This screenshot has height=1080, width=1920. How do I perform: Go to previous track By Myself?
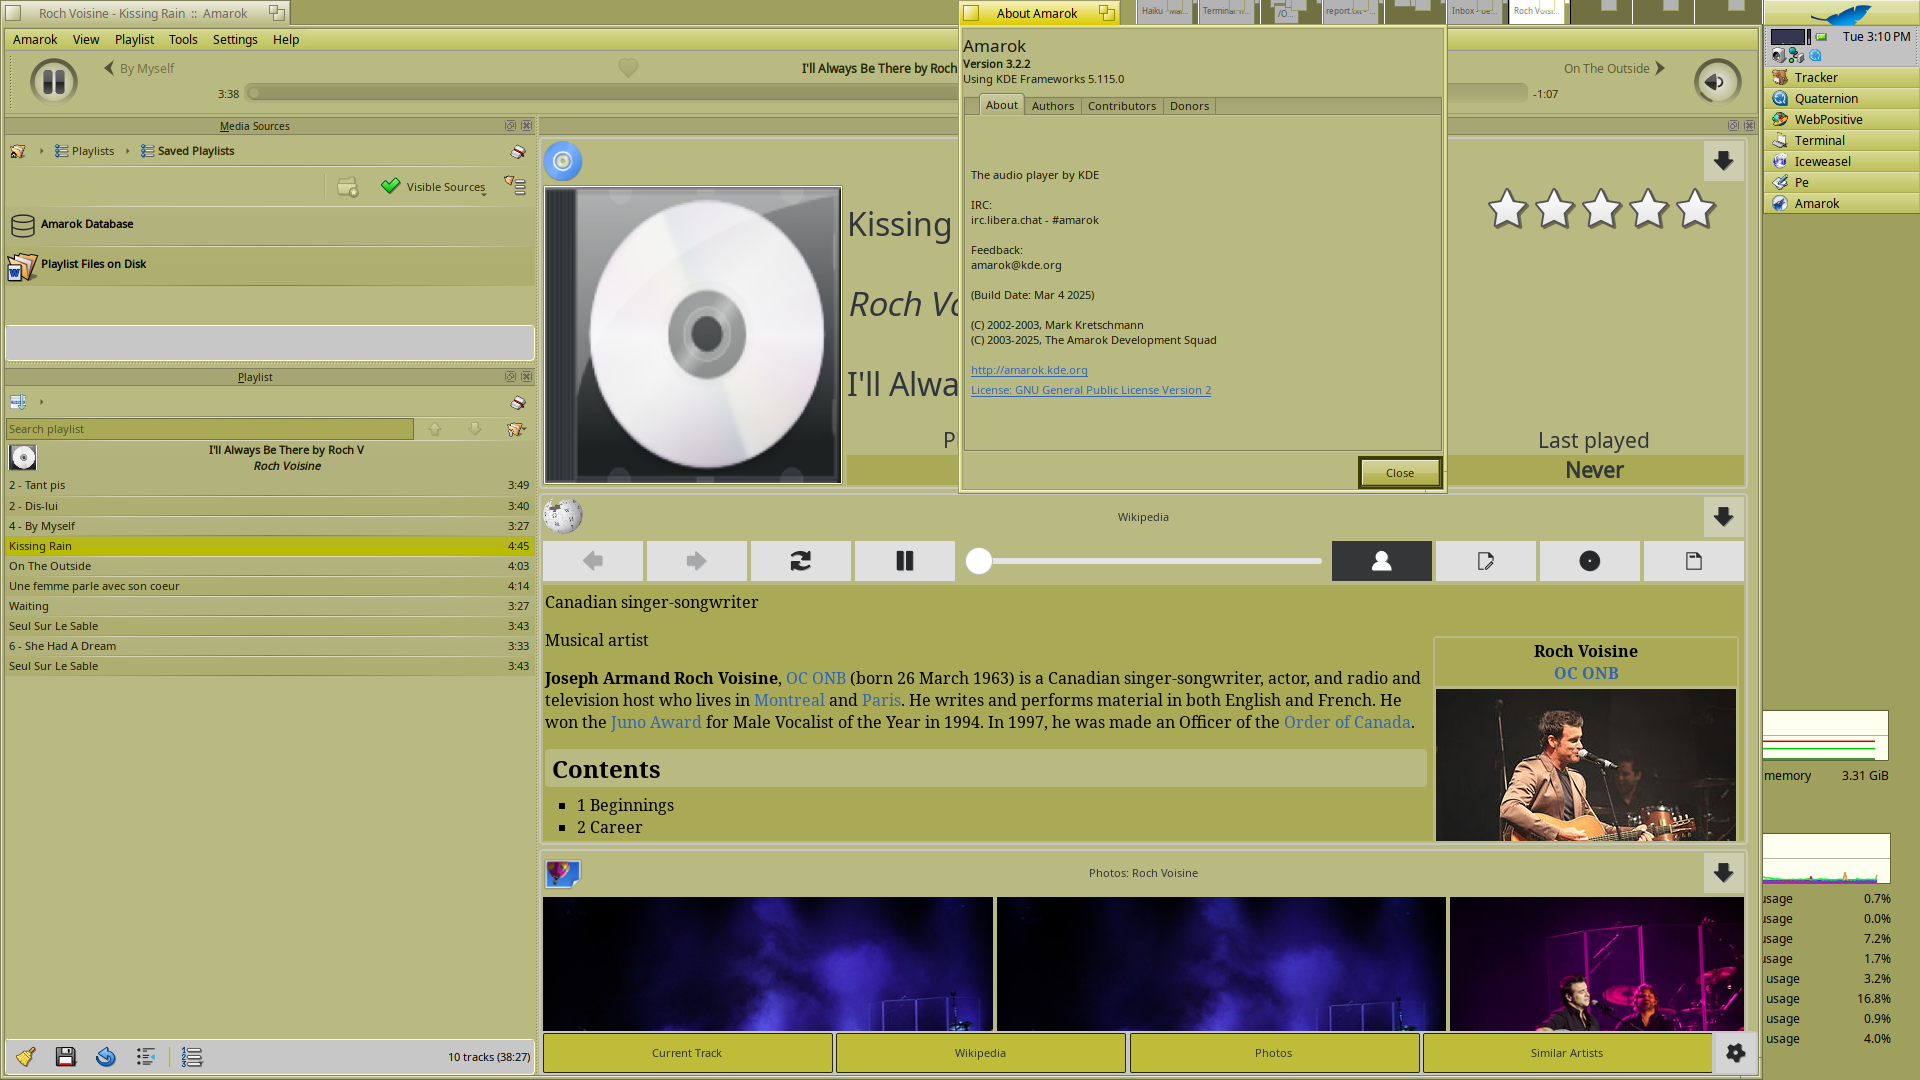coord(139,68)
